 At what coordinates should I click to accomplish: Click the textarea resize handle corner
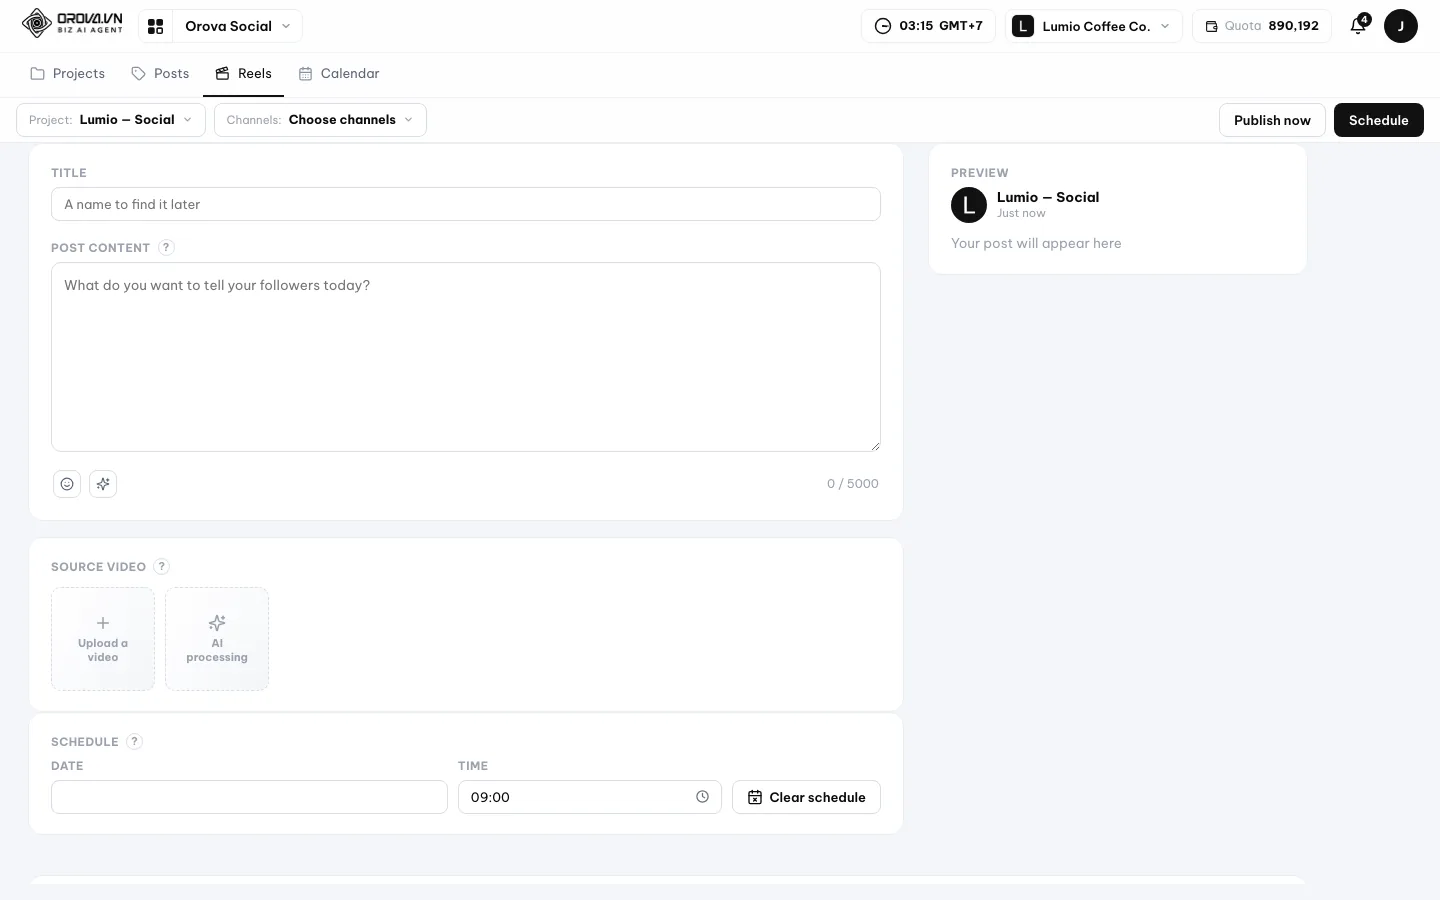pyautogui.click(x=875, y=446)
